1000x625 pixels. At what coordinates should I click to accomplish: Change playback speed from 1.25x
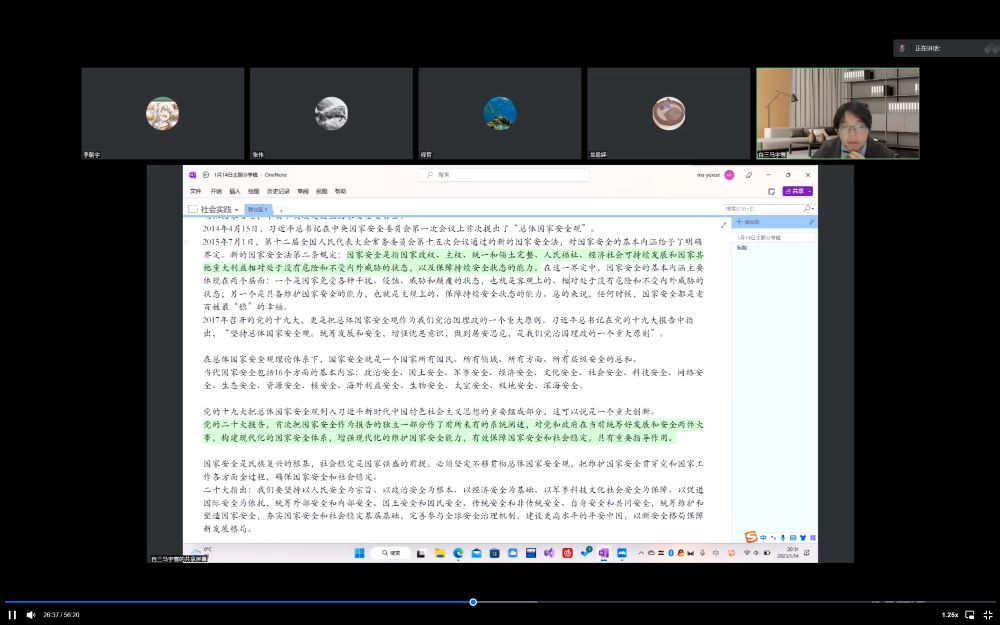(x=950, y=614)
